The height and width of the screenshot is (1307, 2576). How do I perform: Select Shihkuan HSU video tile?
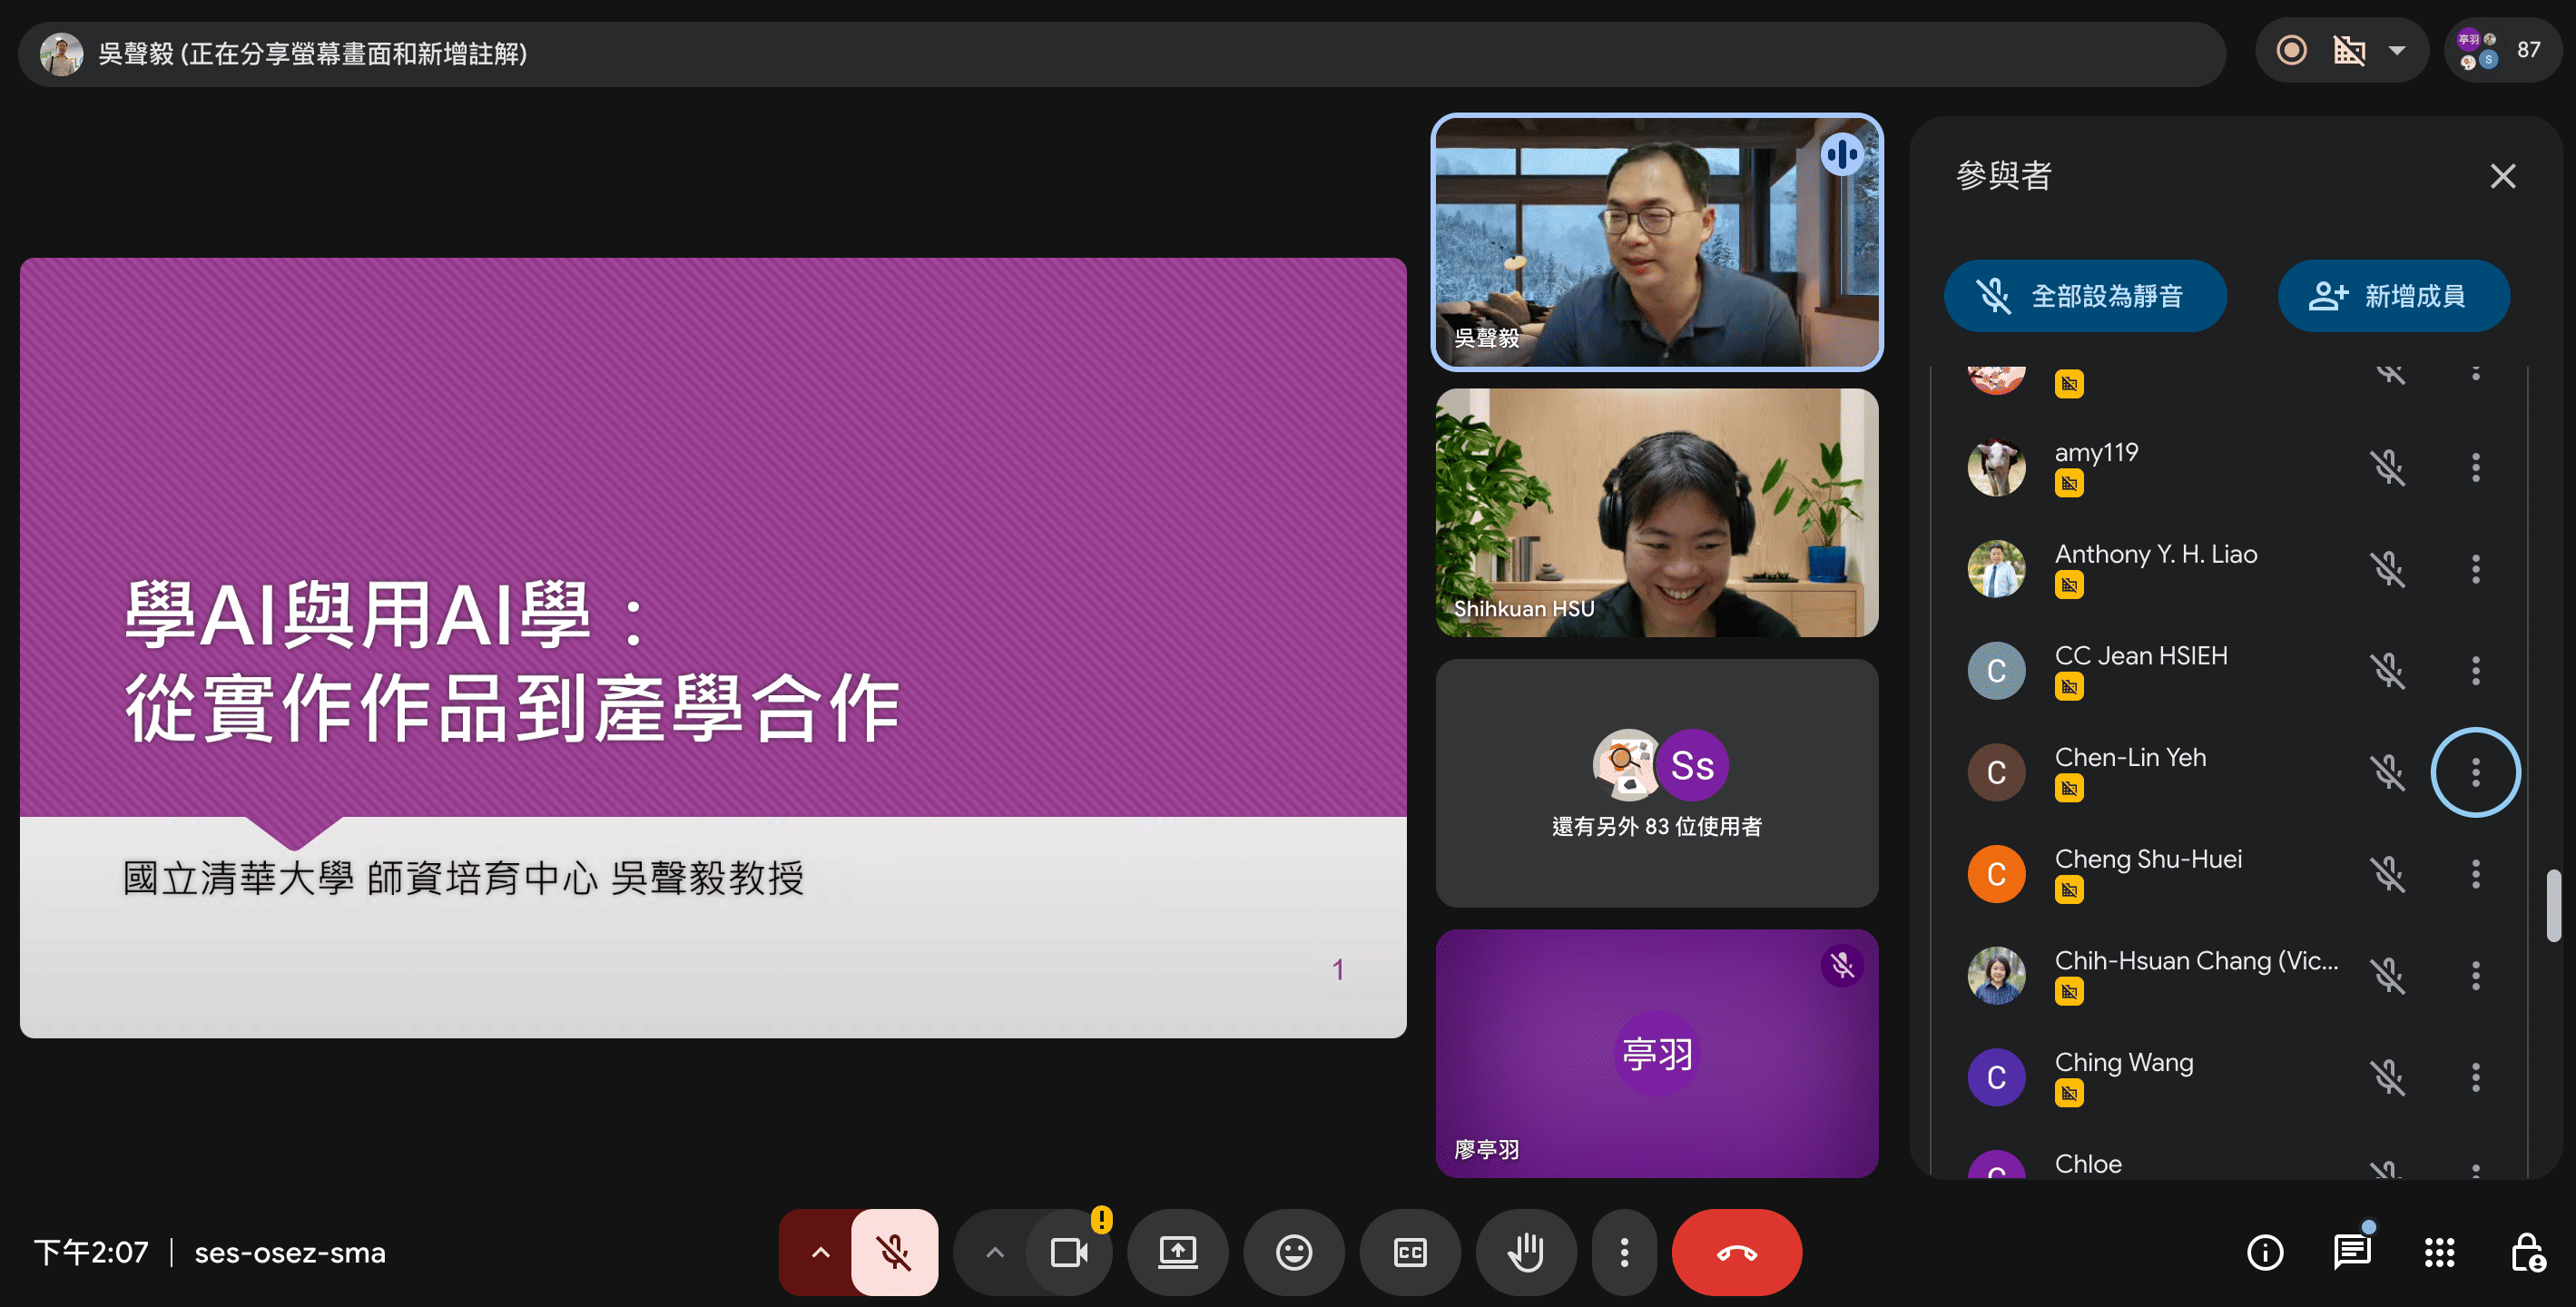click(x=1656, y=513)
